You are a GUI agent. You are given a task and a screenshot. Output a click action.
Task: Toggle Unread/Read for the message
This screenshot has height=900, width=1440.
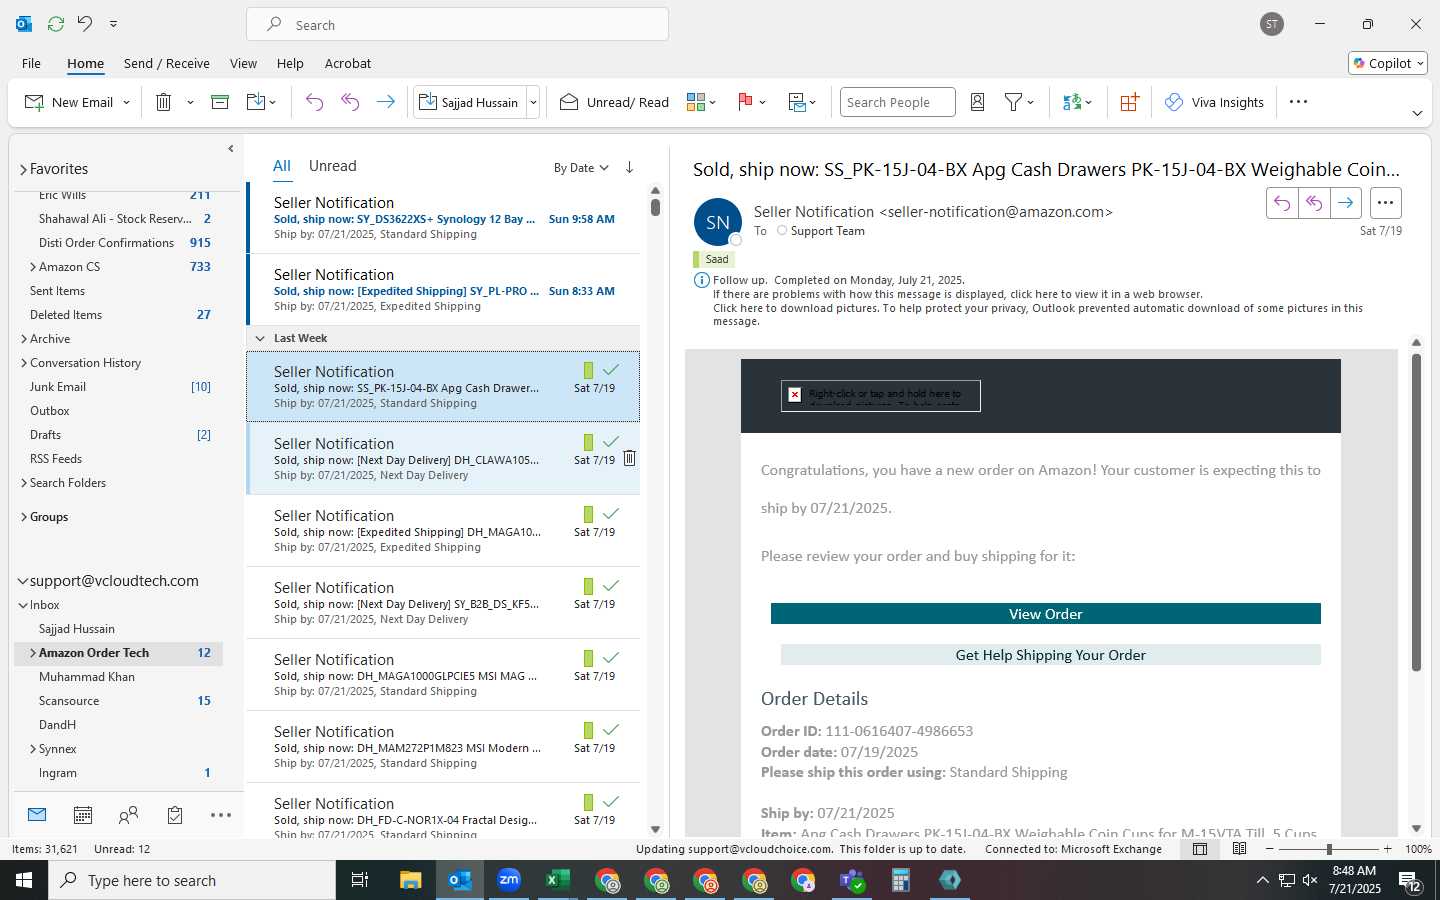point(614,102)
